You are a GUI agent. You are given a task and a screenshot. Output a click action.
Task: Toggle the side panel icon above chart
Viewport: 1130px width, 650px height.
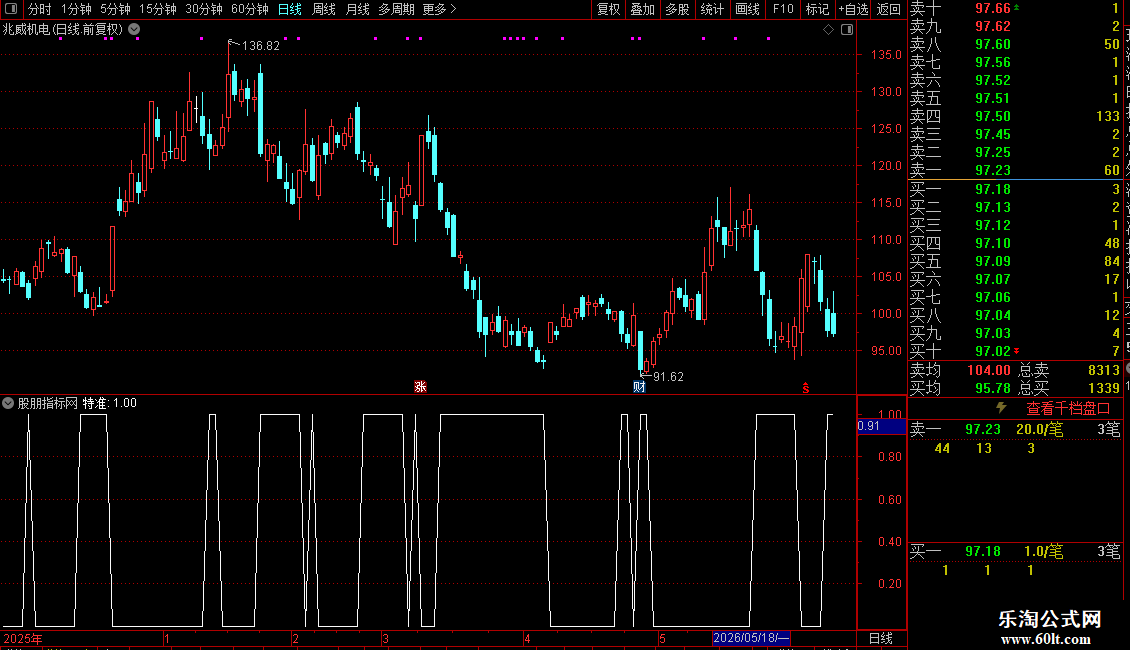tap(847, 30)
